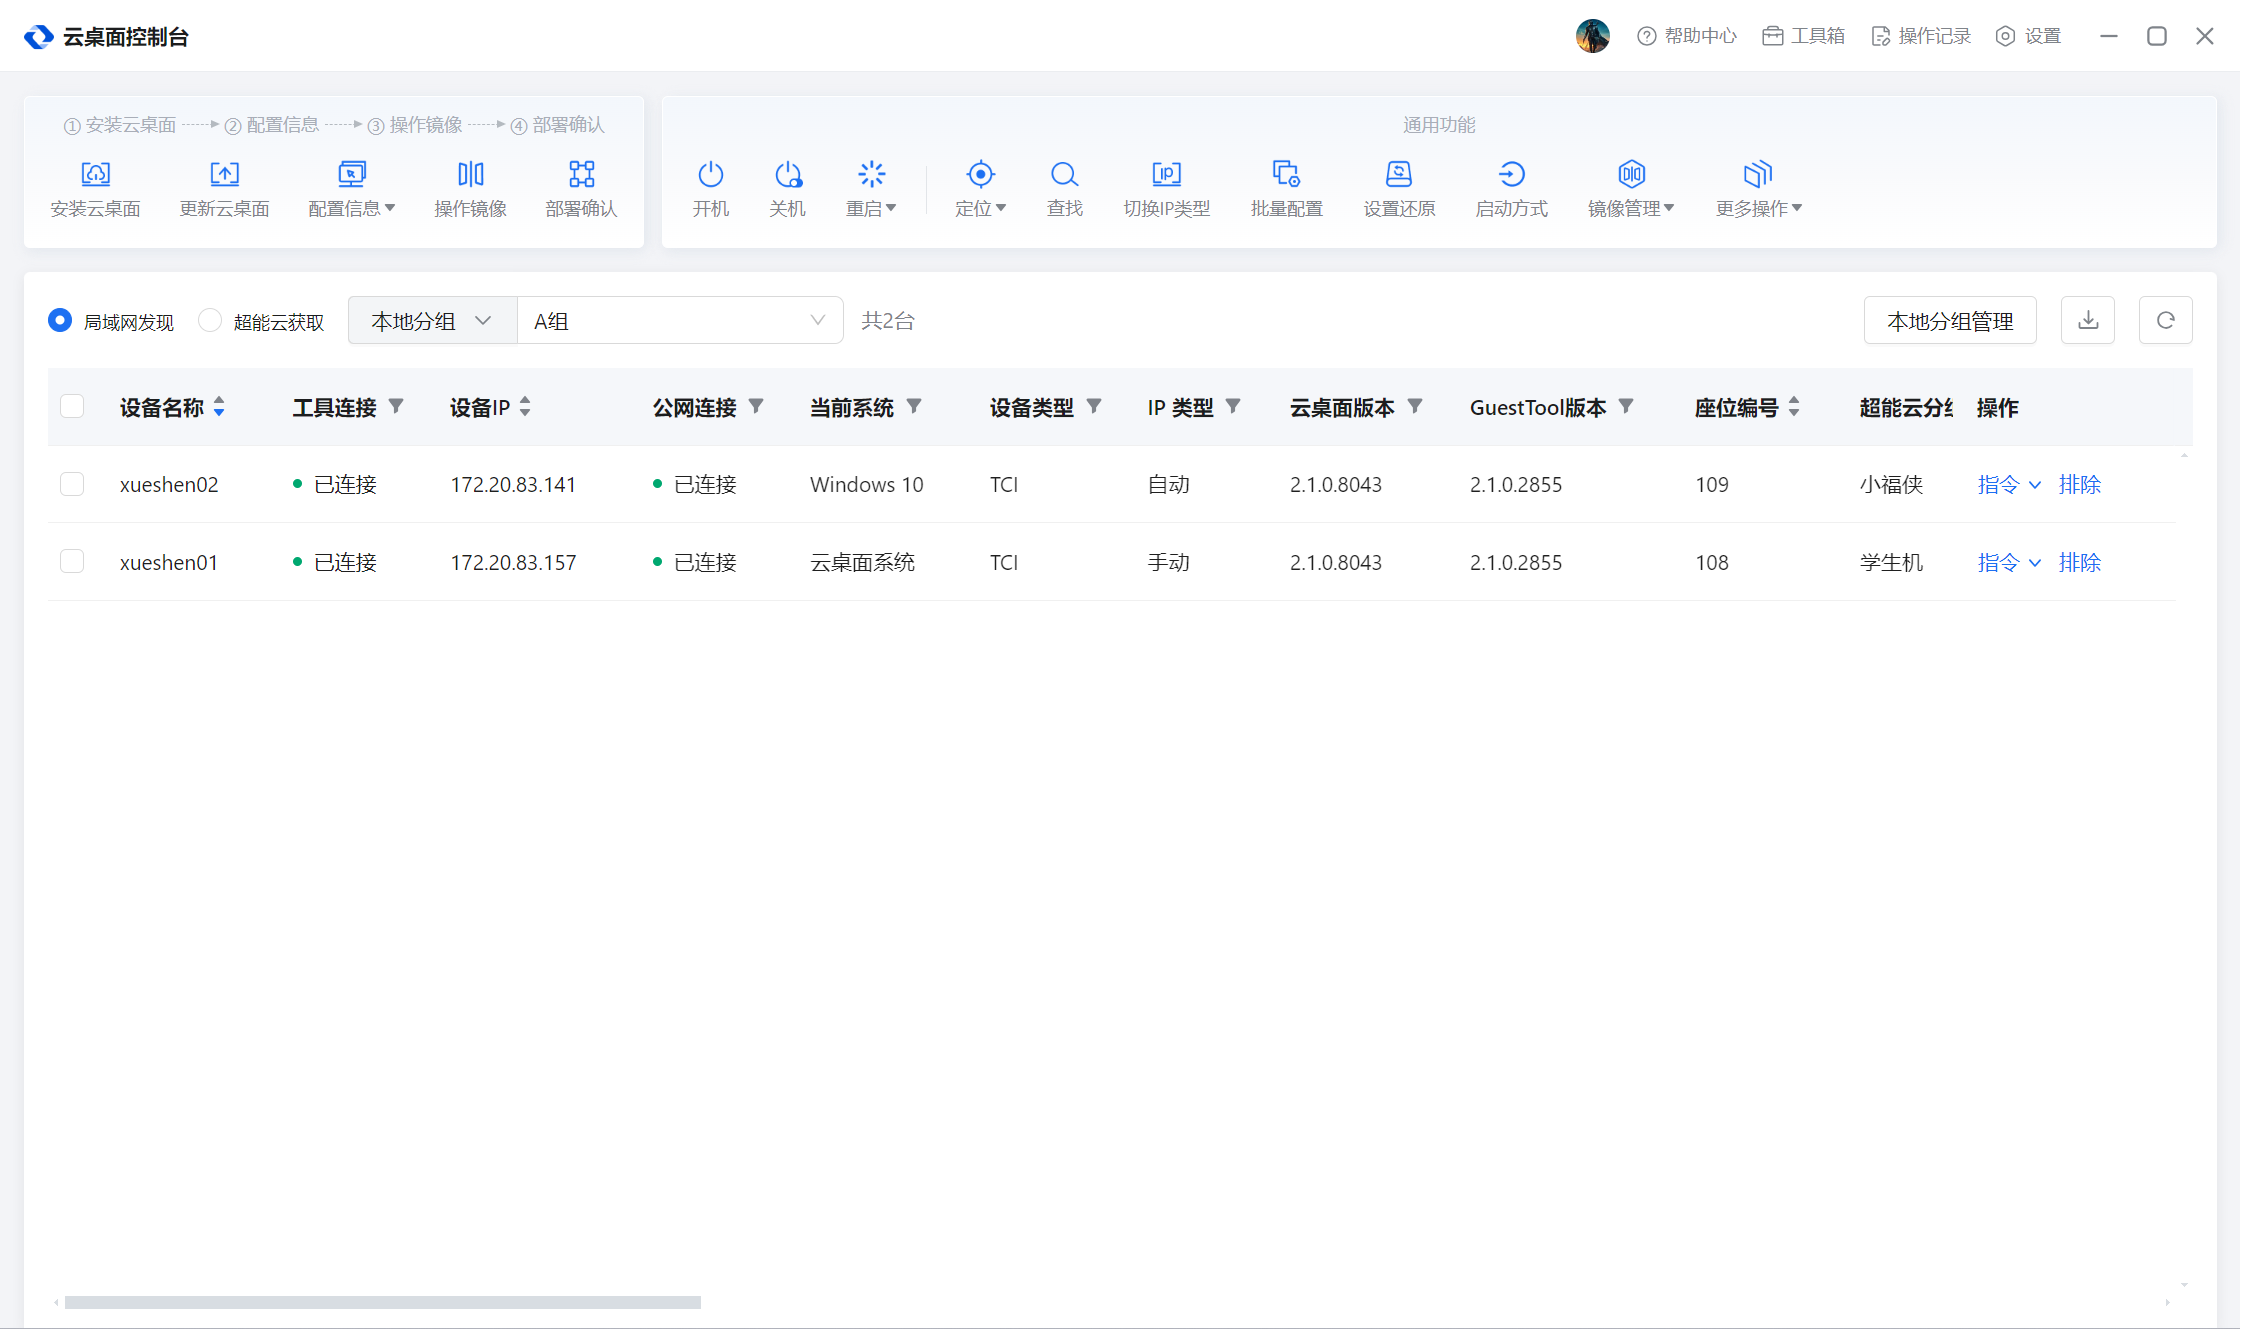Open the A组 group selector
The width and height of the screenshot is (2241, 1329).
click(680, 320)
